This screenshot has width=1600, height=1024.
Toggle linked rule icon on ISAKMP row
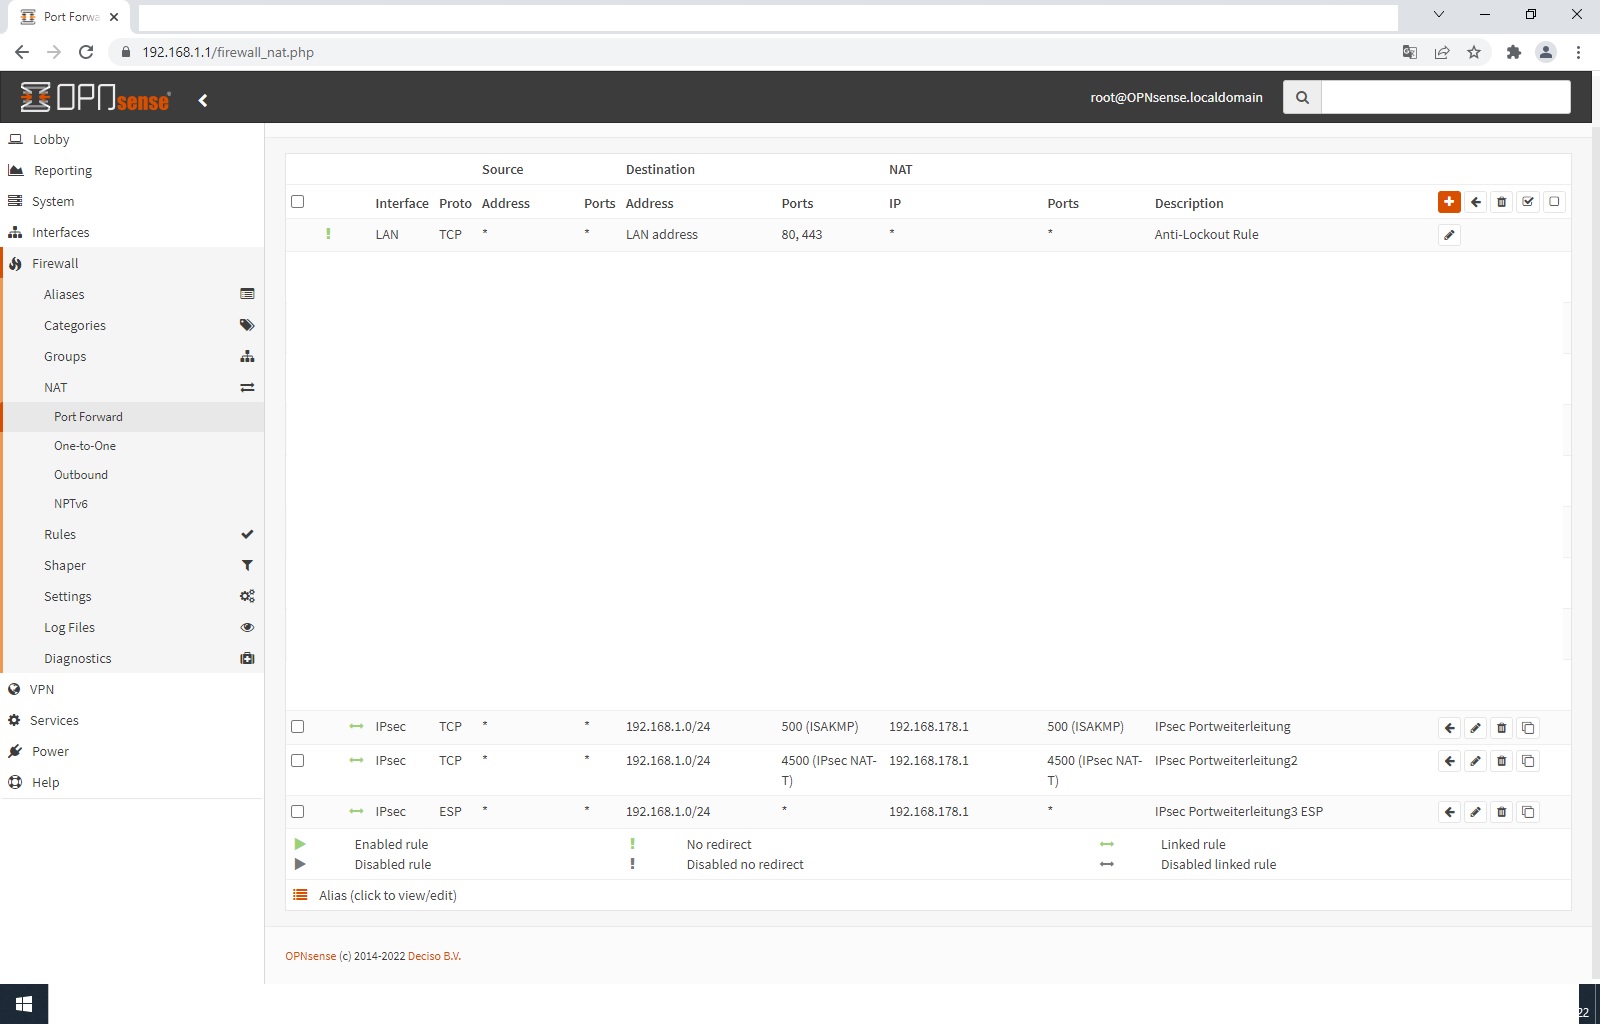[356, 727]
